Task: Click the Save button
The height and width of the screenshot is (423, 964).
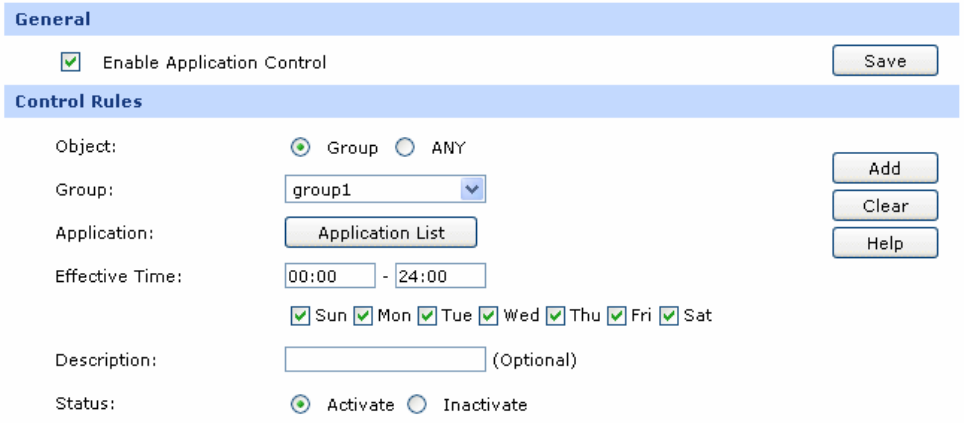Action: pos(884,62)
